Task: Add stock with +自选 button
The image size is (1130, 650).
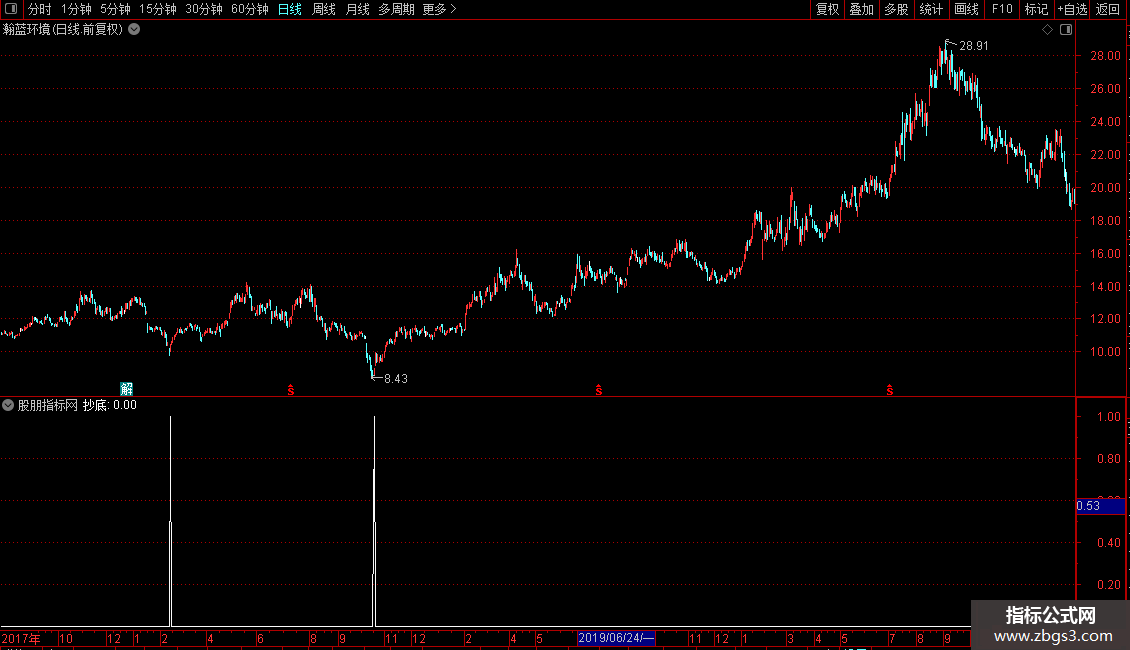Action: 1072,9
